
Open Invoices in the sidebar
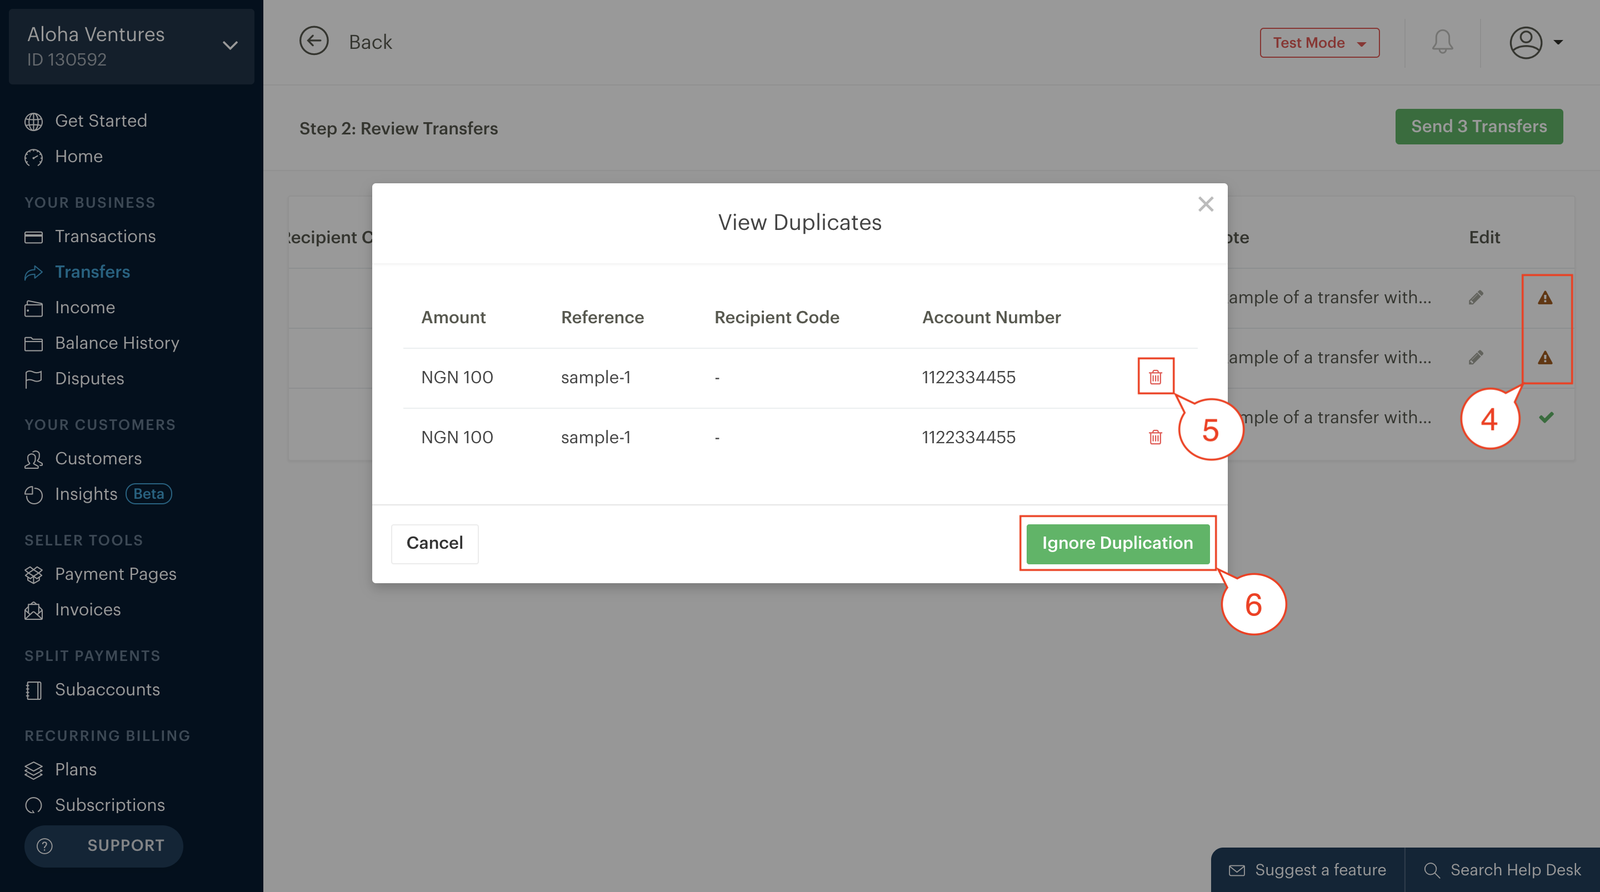click(73, 610)
